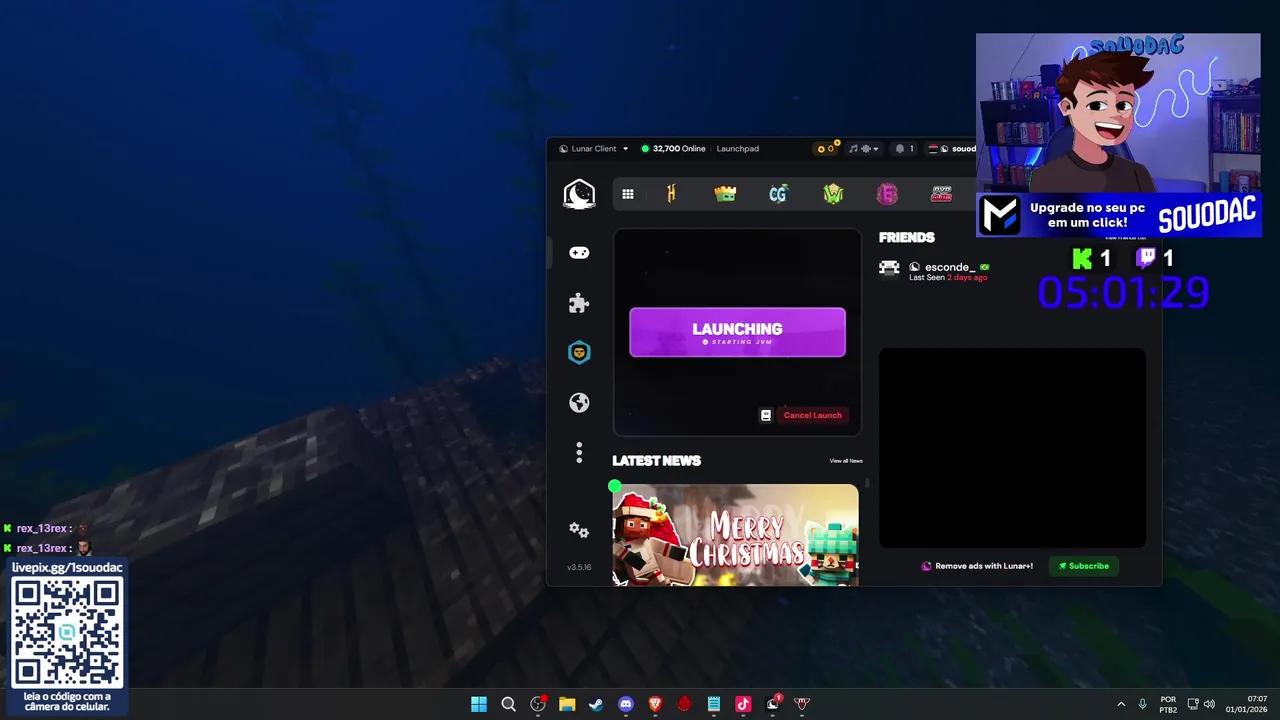Open the Settings gears sidebar icon
This screenshot has height=720, width=1280.
click(x=579, y=530)
